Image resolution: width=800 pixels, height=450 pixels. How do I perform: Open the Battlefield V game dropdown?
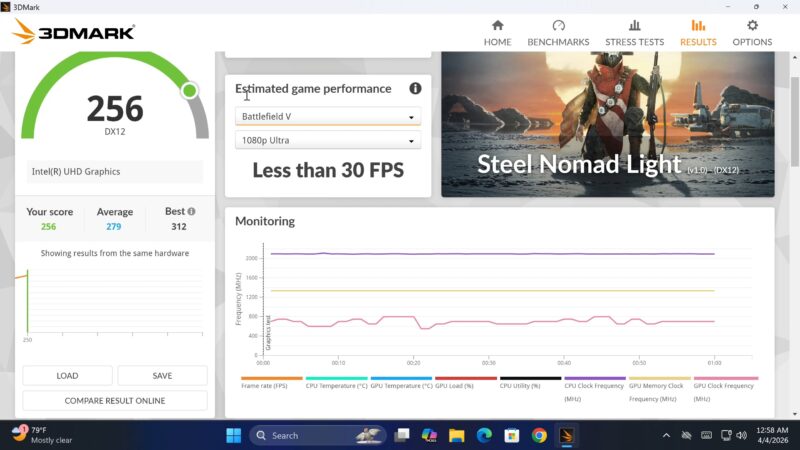tap(328, 116)
